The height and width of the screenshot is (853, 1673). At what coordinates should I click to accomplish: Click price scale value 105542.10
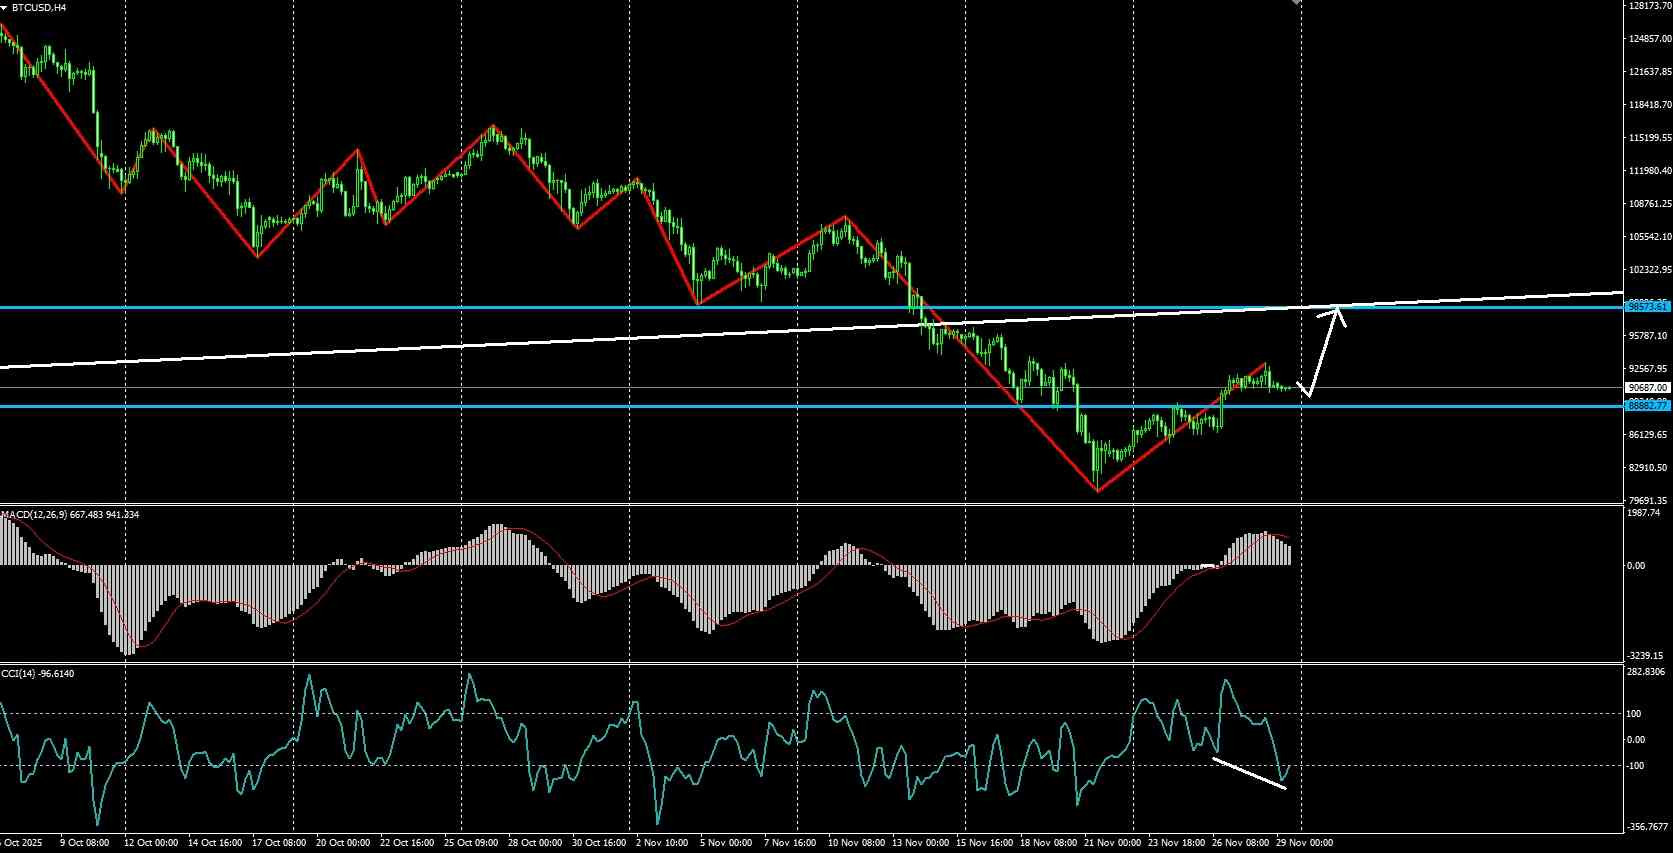(1650, 237)
